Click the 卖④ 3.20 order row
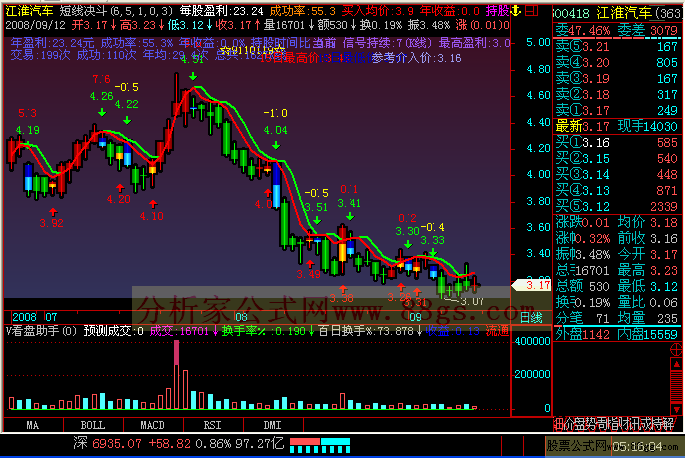 [616, 63]
